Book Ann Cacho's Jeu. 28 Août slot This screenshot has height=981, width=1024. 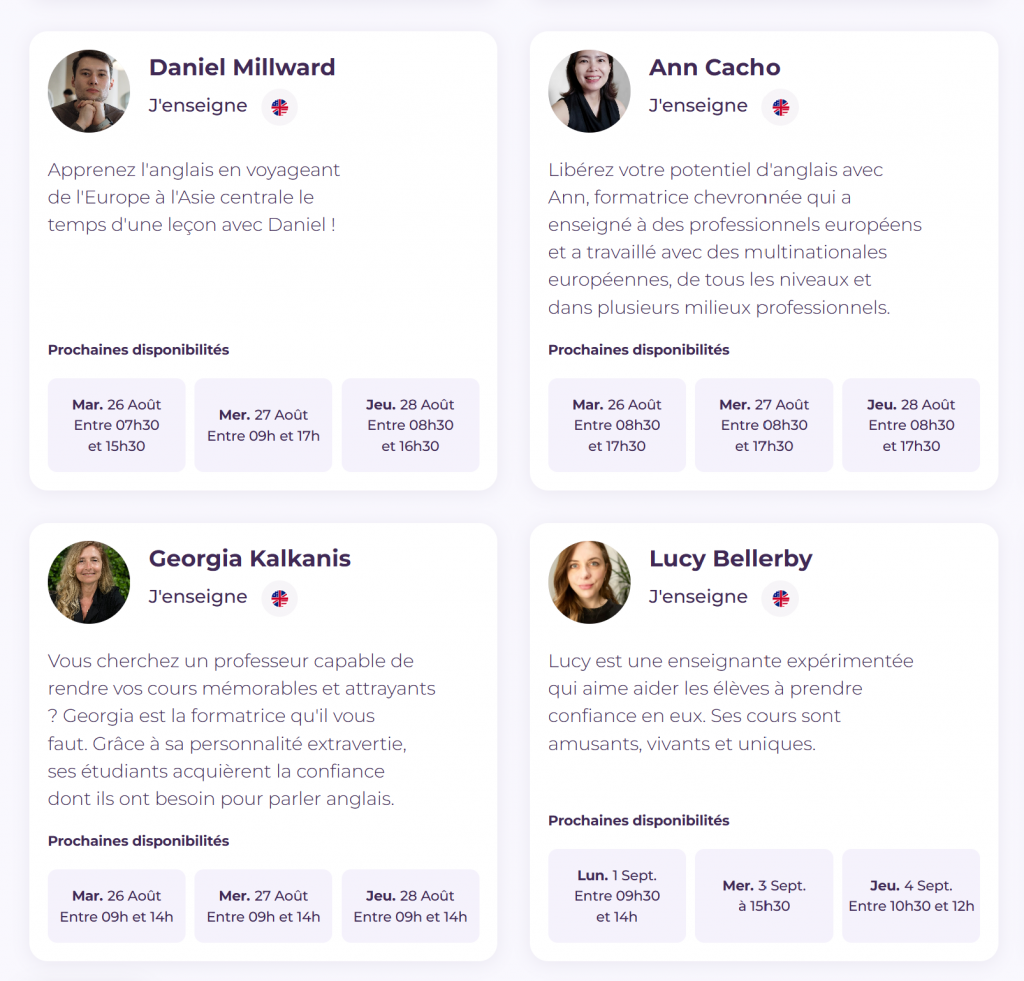pyautogui.click(x=910, y=425)
